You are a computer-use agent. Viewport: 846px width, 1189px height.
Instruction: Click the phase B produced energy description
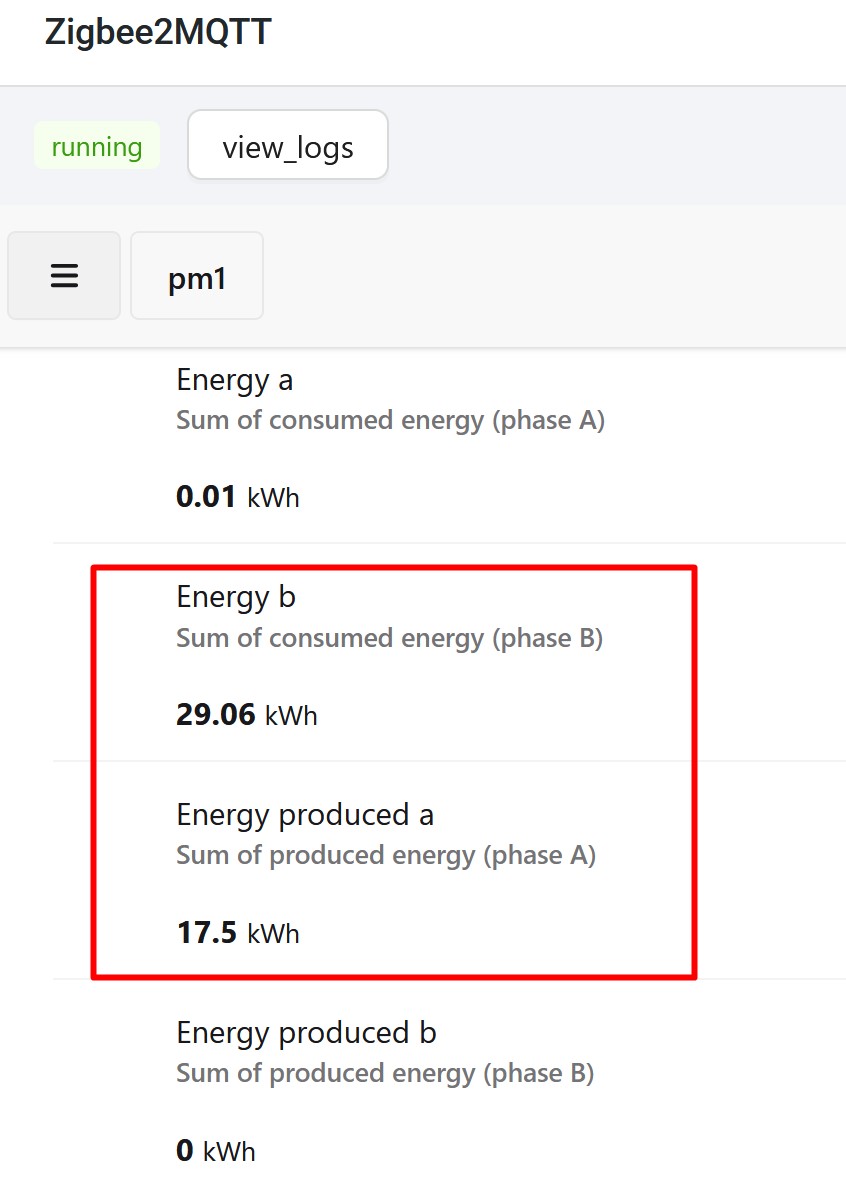pos(385,1074)
